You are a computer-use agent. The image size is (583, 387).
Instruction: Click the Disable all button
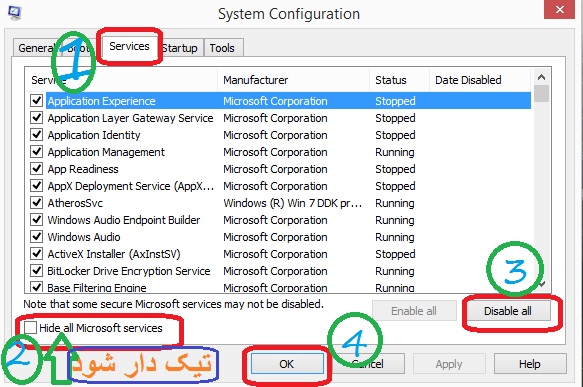508,311
